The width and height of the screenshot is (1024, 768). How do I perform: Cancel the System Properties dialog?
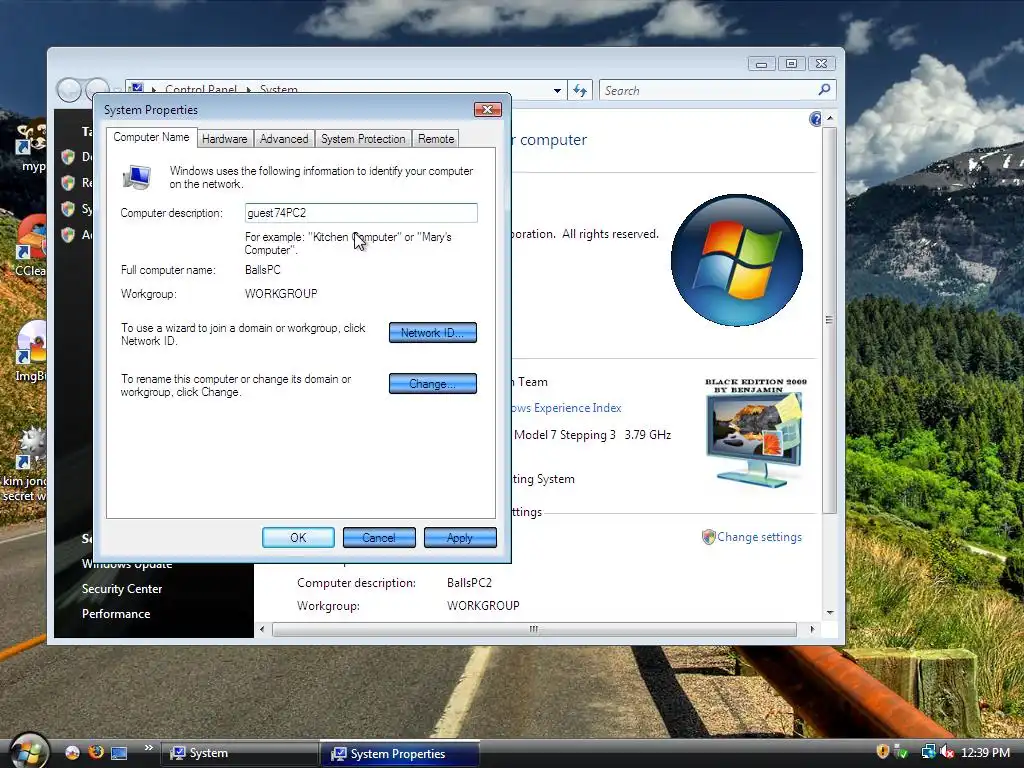pos(379,537)
